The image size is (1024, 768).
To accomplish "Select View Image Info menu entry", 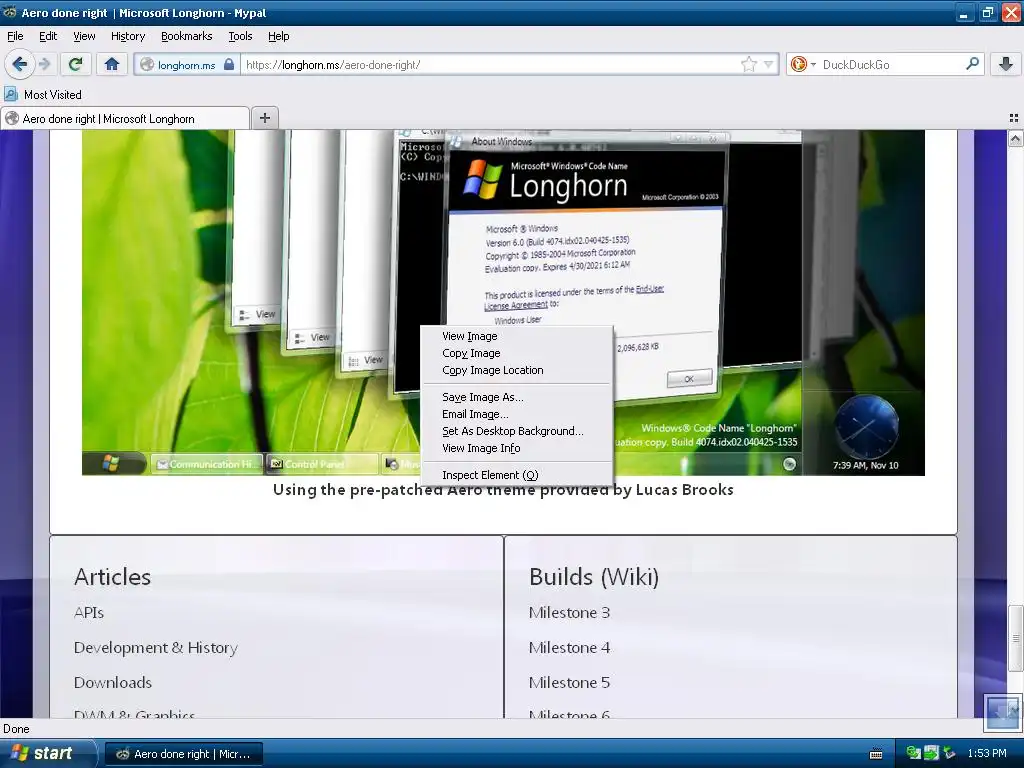I will tap(517, 447).
